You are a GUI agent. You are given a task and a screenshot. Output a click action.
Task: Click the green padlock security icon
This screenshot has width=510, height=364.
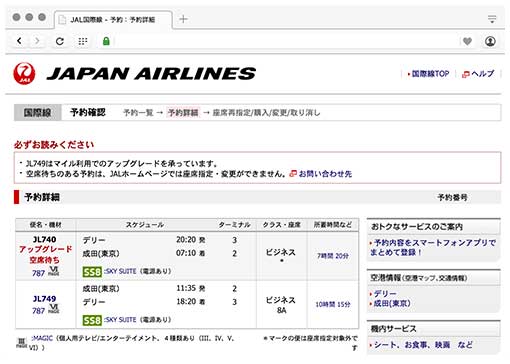click(x=106, y=41)
